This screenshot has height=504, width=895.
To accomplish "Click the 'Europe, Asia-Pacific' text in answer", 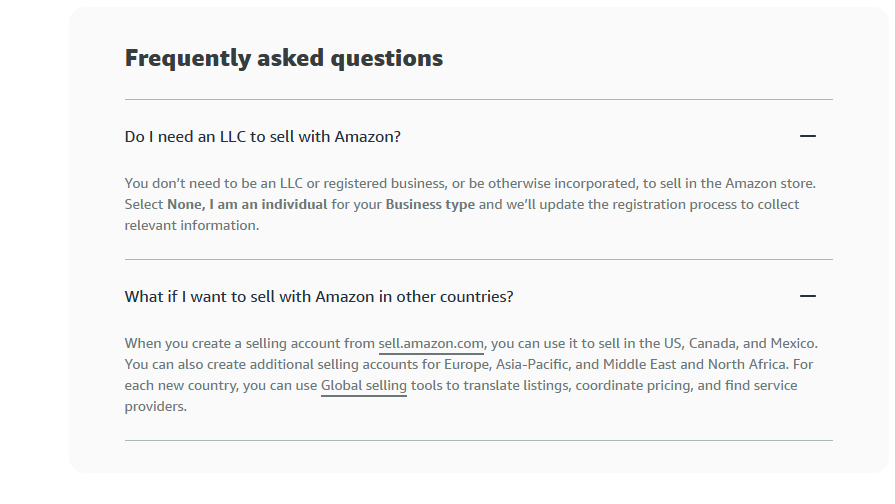I will (x=506, y=365).
